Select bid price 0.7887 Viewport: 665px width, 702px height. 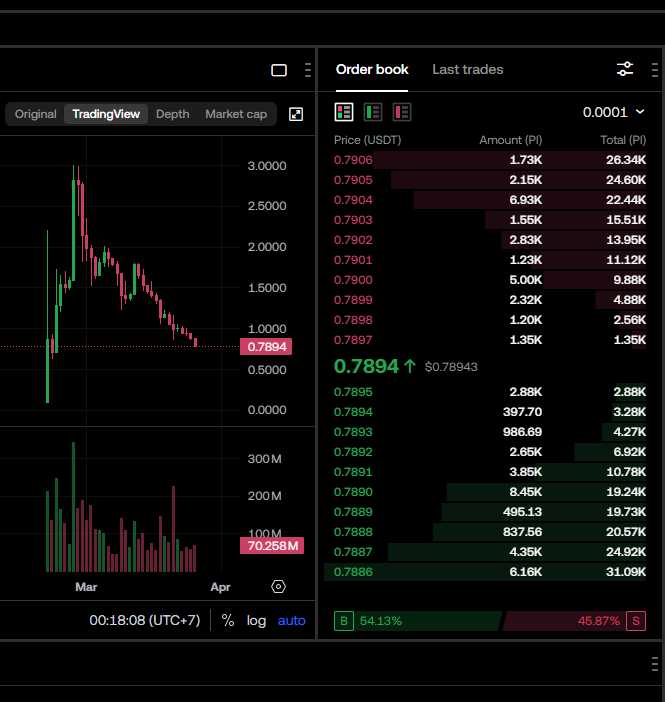[x=353, y=552]
